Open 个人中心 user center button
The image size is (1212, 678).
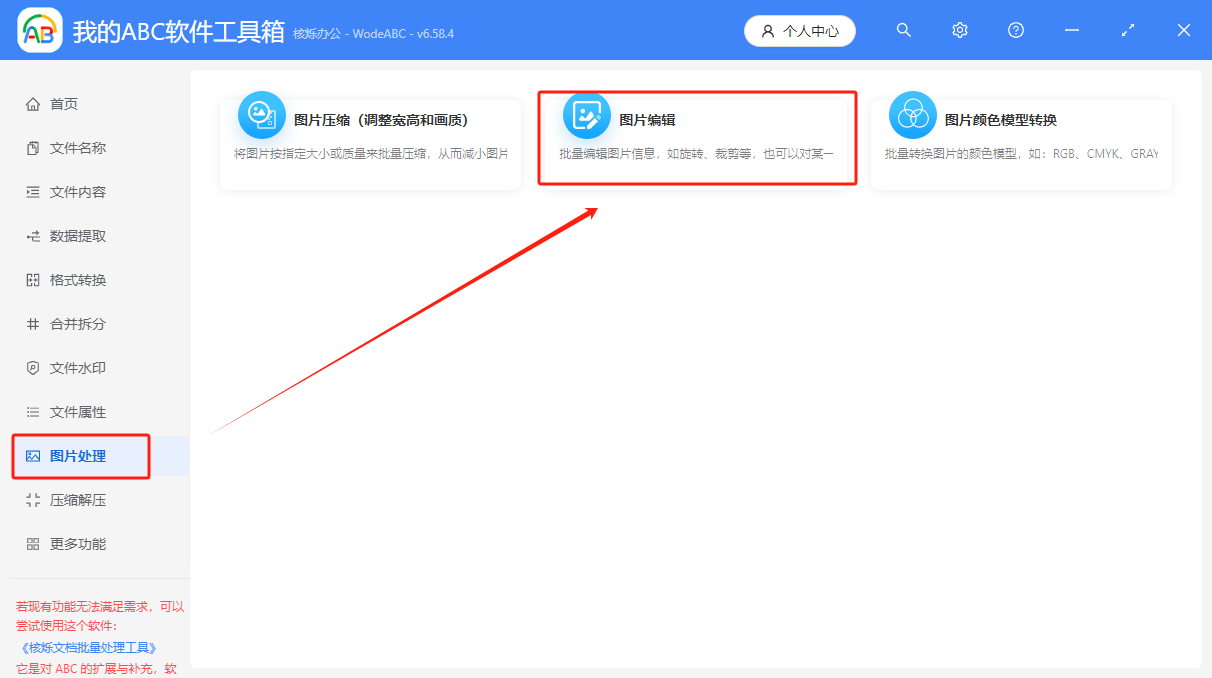click(x=800, y=31)
